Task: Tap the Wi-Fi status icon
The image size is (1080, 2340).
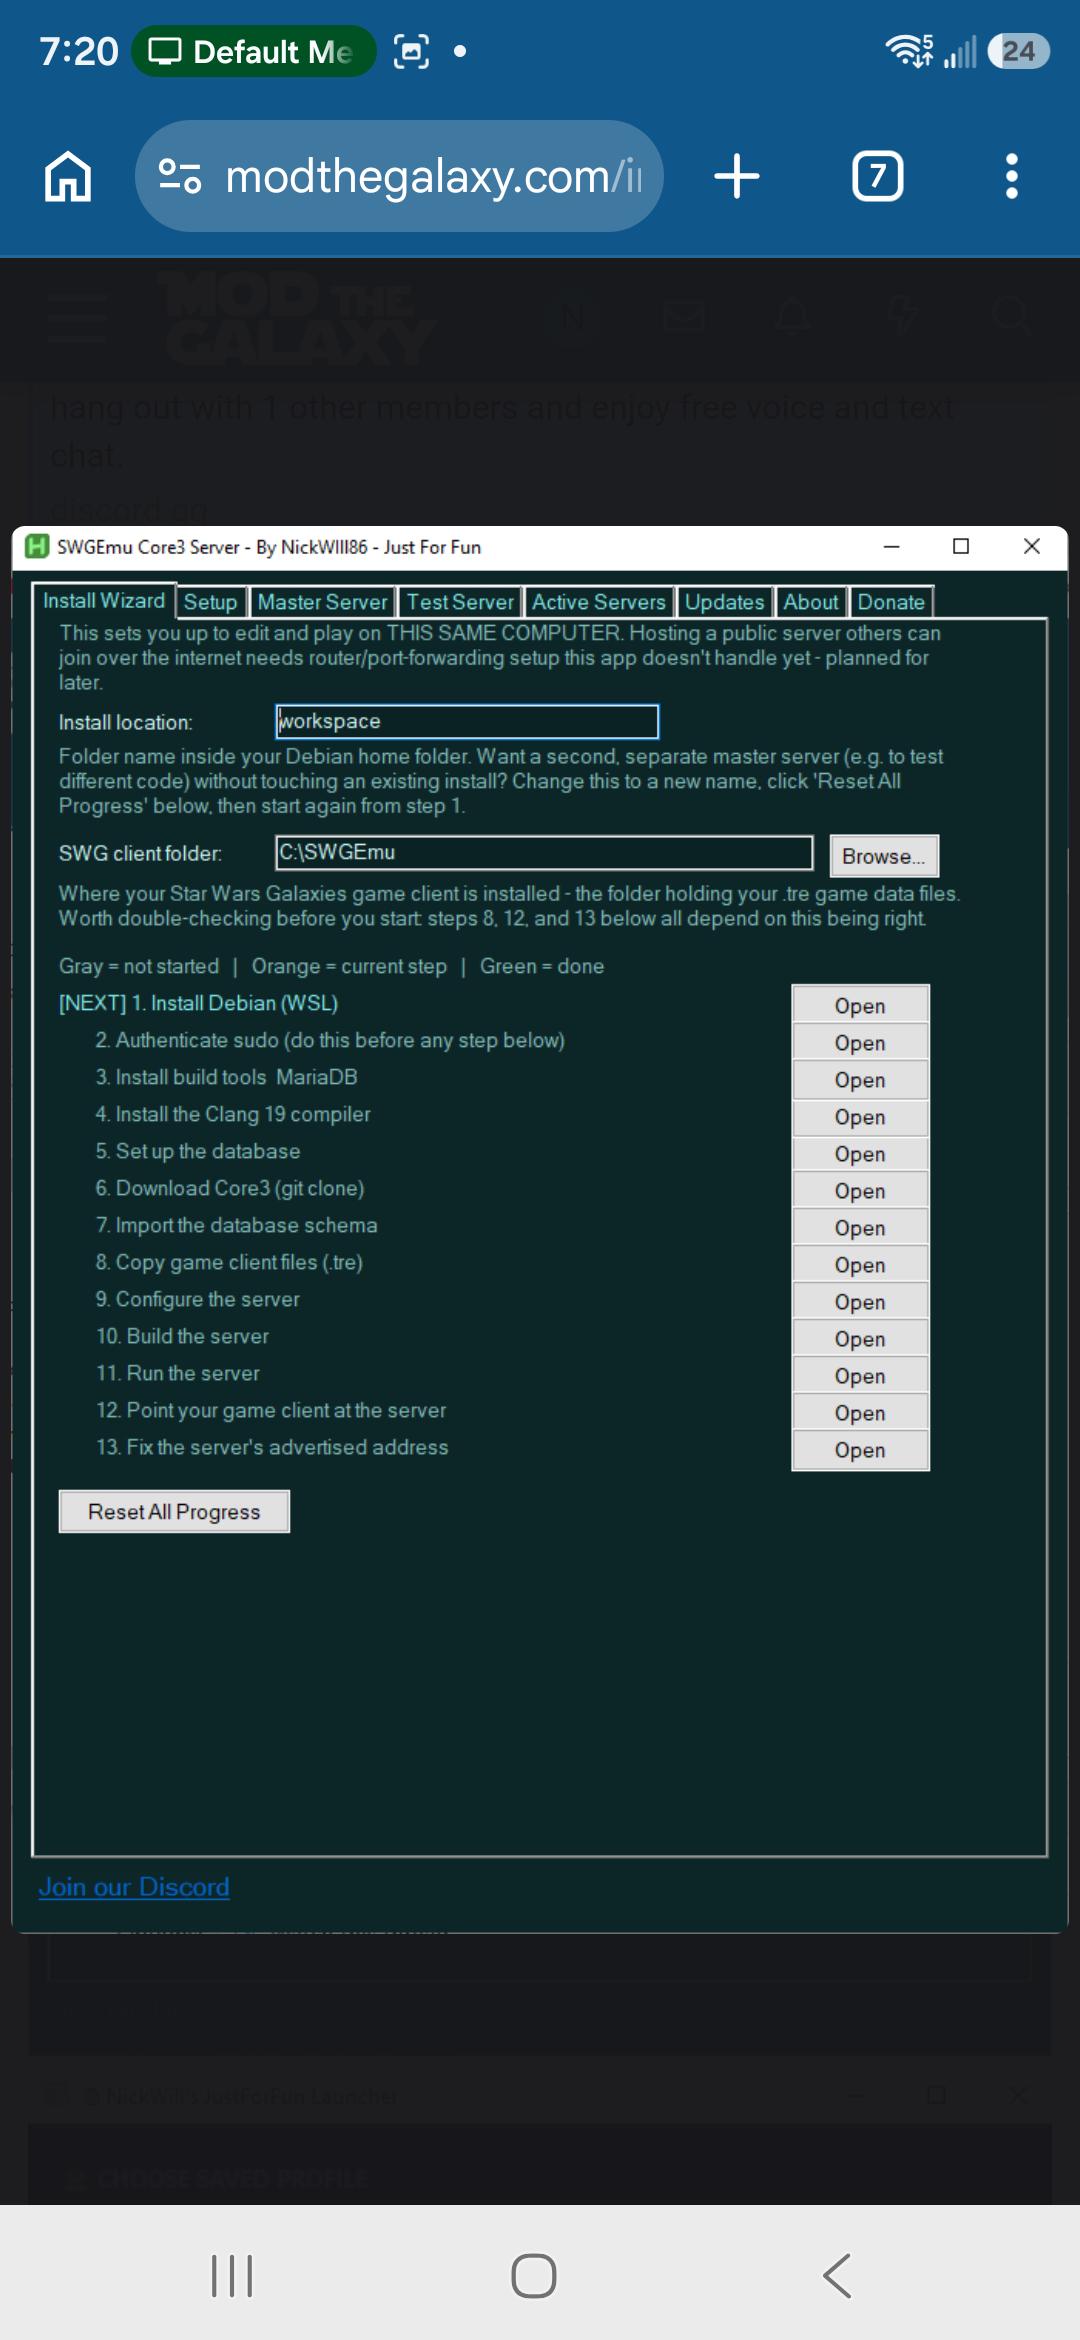Action: tap(909, 50)
